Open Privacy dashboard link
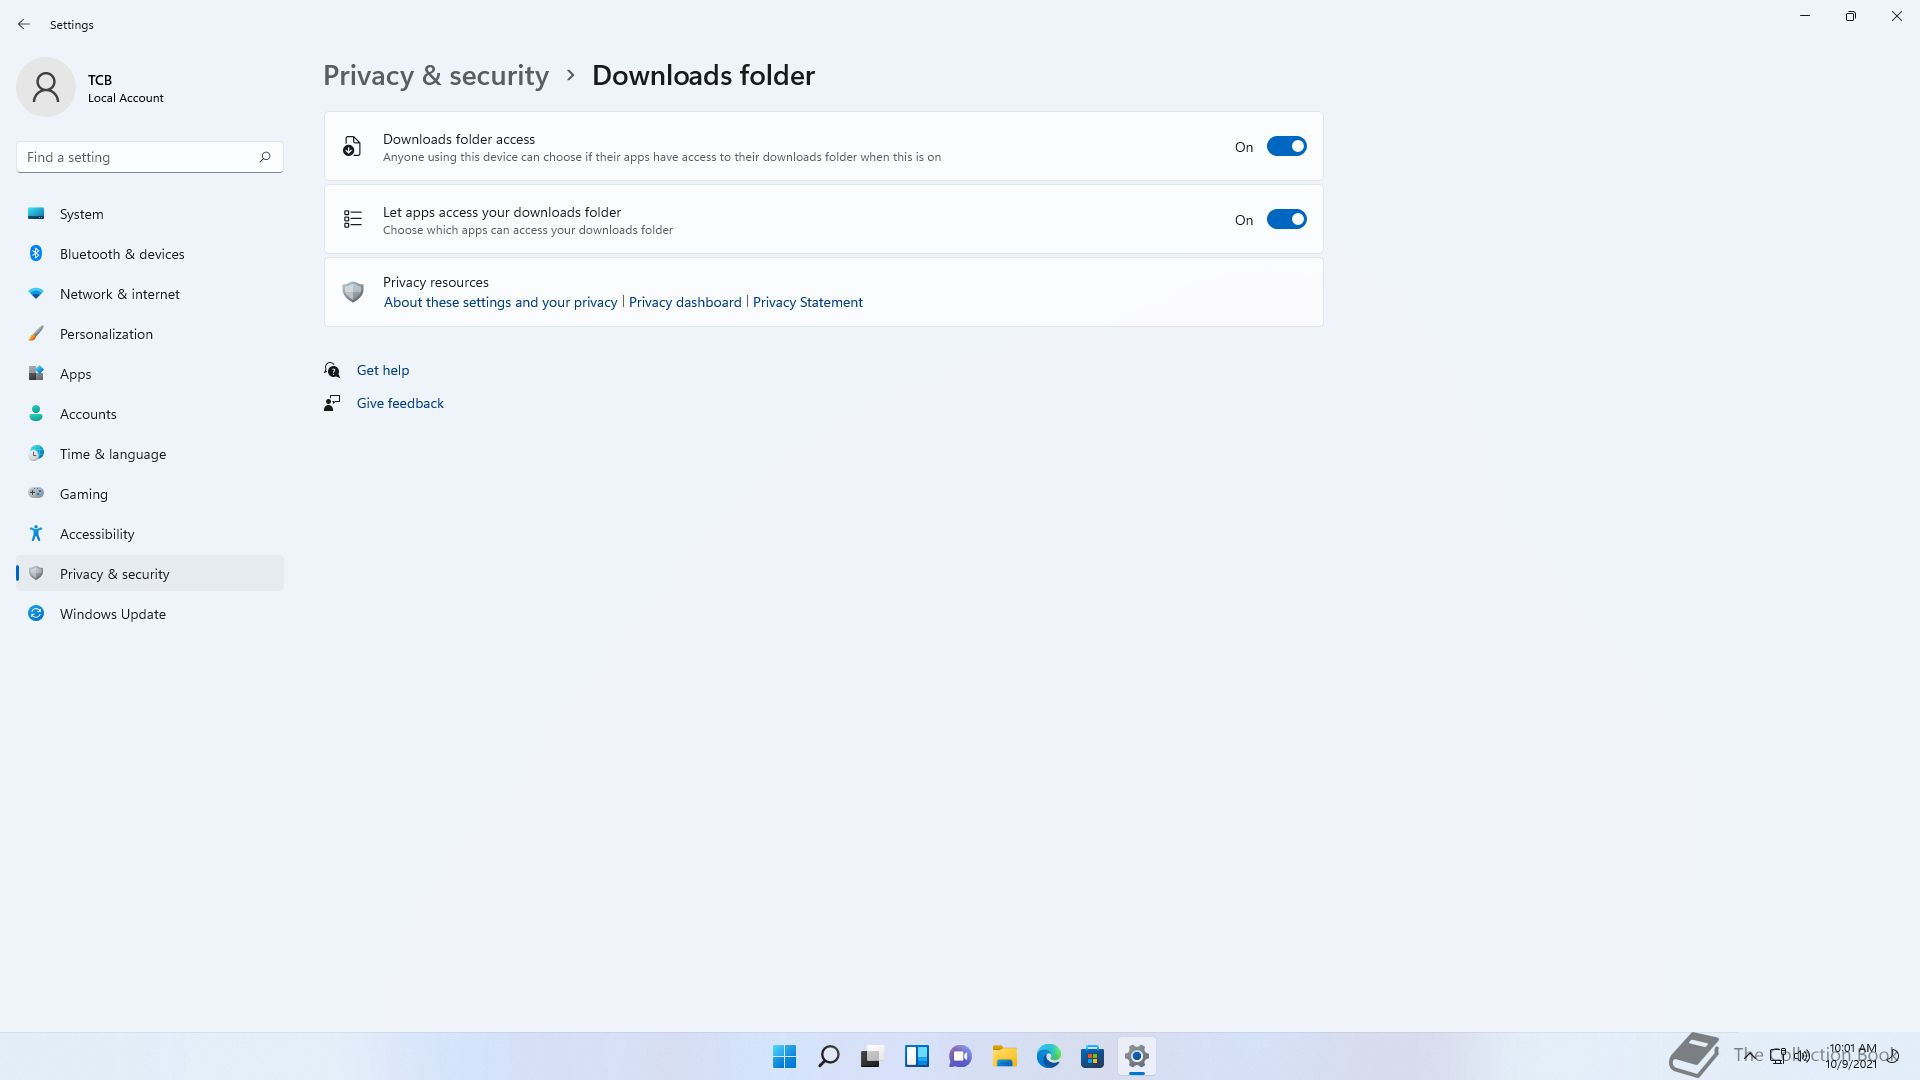1920x1080 pixels. point(685,302)
